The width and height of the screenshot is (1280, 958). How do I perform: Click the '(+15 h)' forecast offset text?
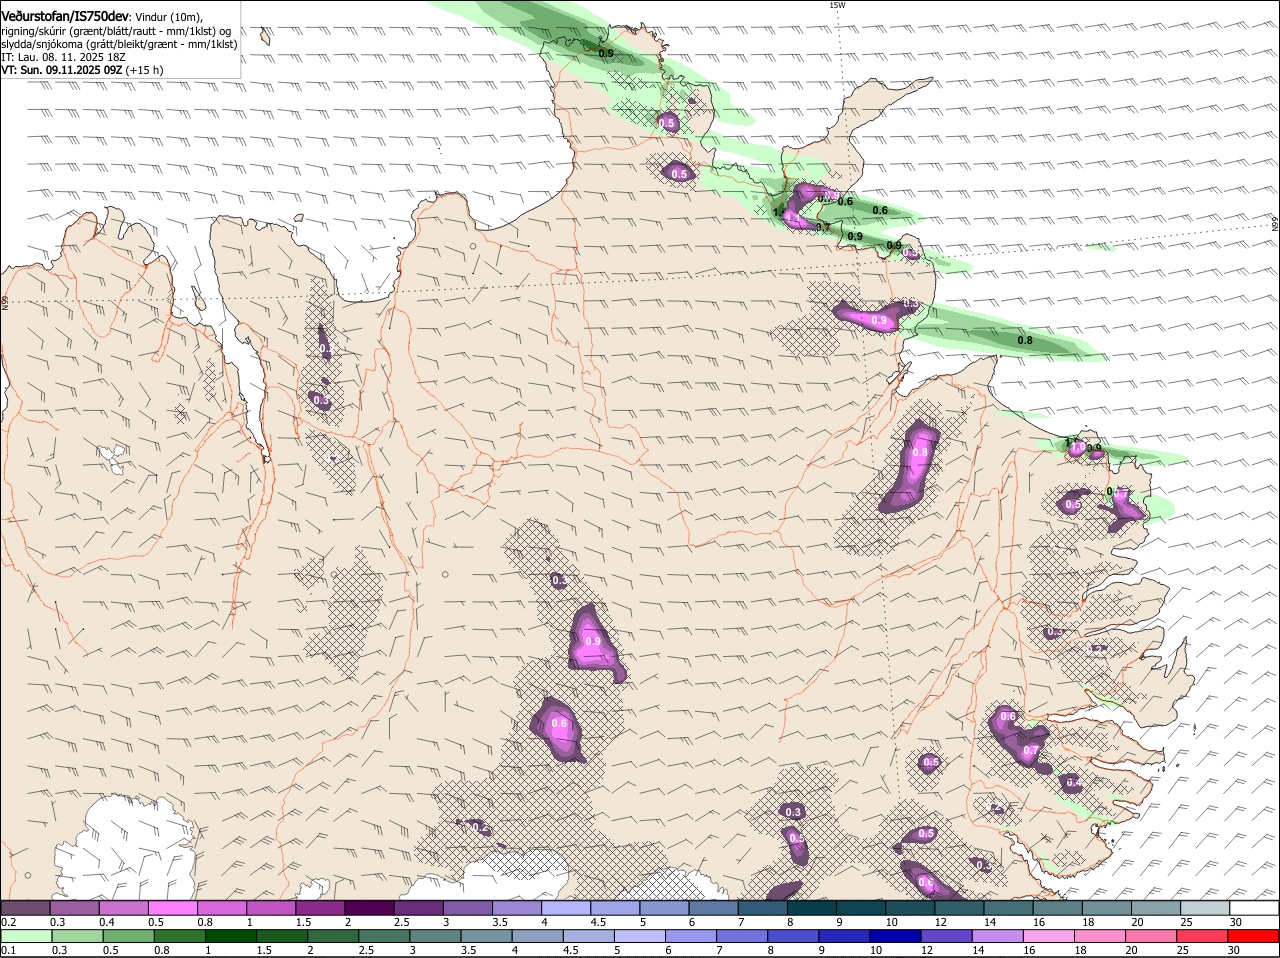(144, 70)
